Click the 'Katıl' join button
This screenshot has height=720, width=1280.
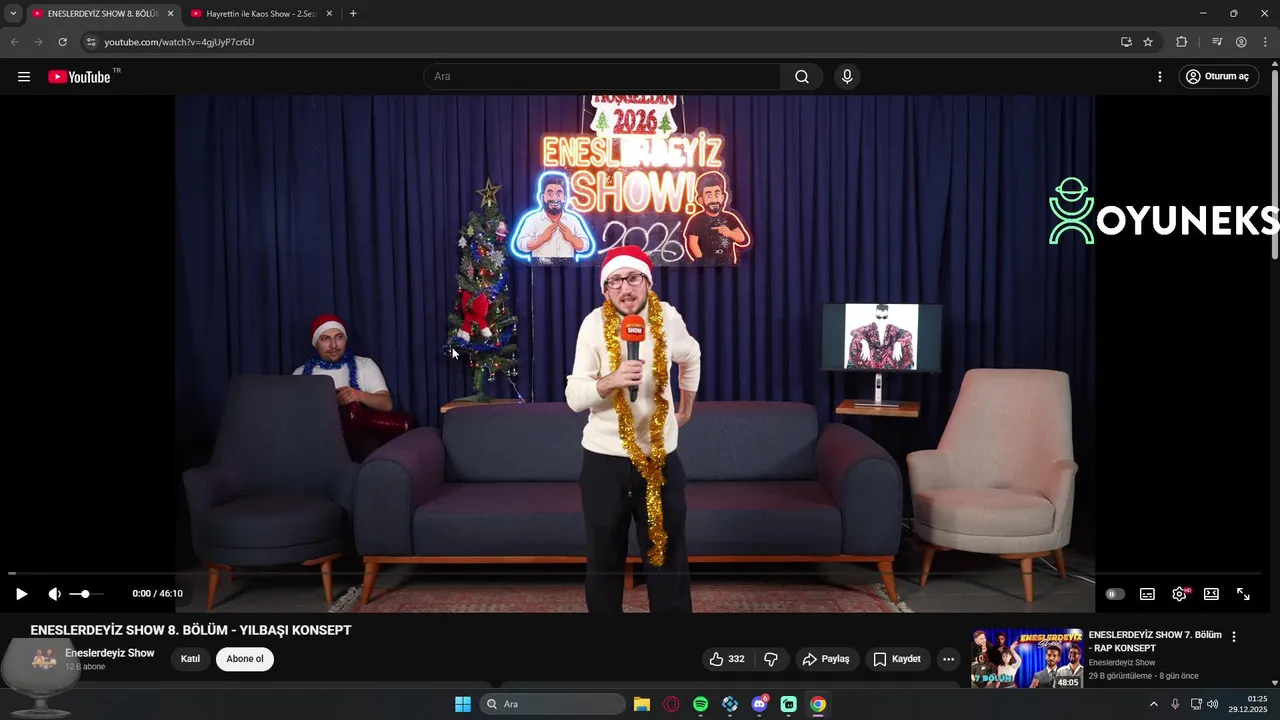click(190, 659)
